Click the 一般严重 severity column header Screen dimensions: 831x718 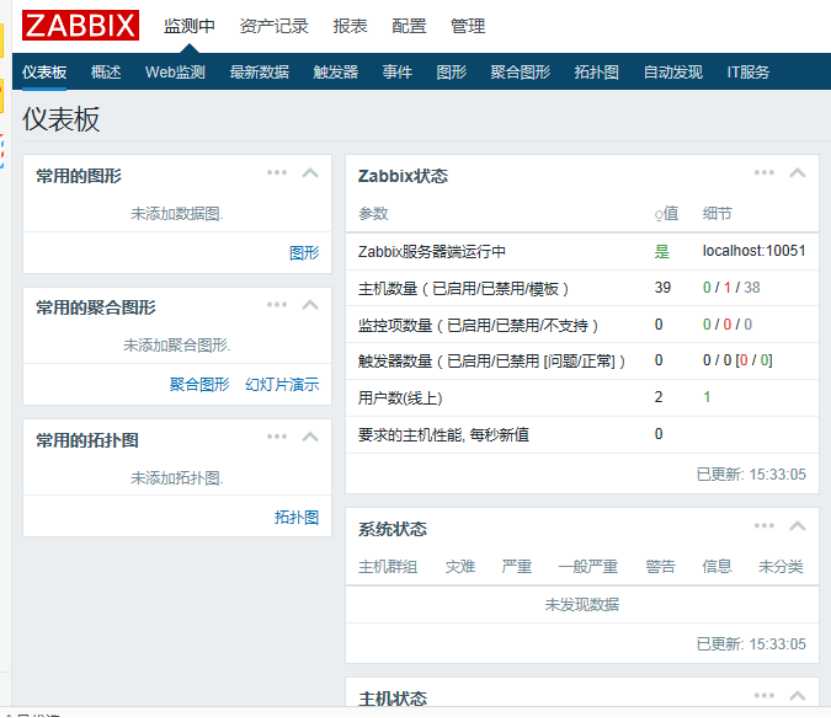click(x=588, y=566)
